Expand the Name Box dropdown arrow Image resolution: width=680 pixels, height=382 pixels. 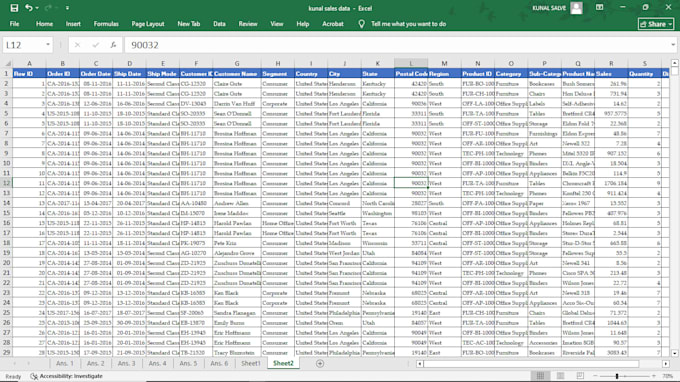[x=48, y=45]
